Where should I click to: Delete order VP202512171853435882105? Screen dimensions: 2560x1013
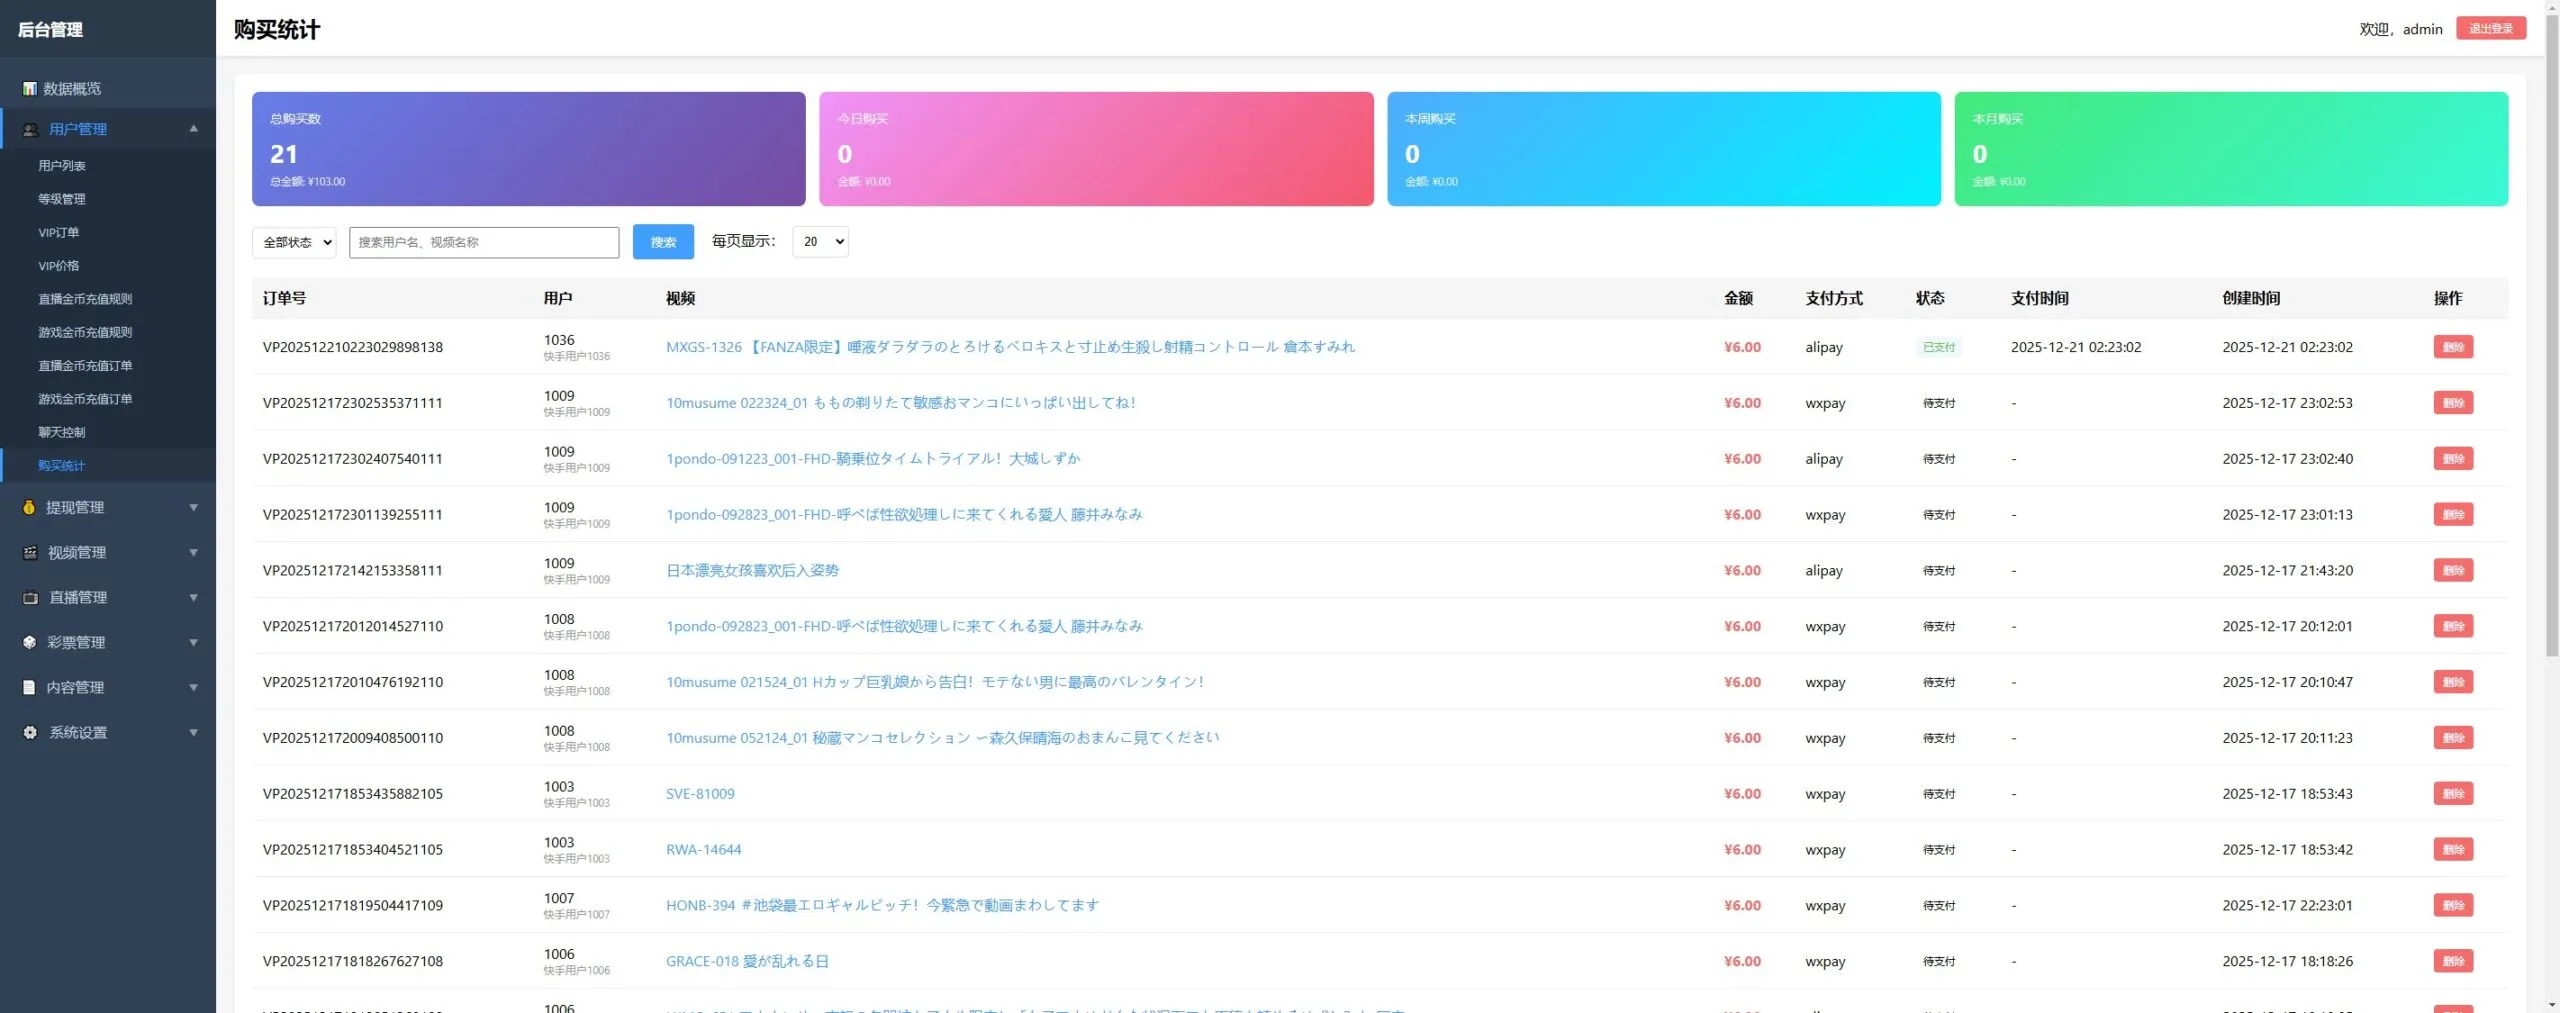pyautogui.click(x=2453, y=794)
